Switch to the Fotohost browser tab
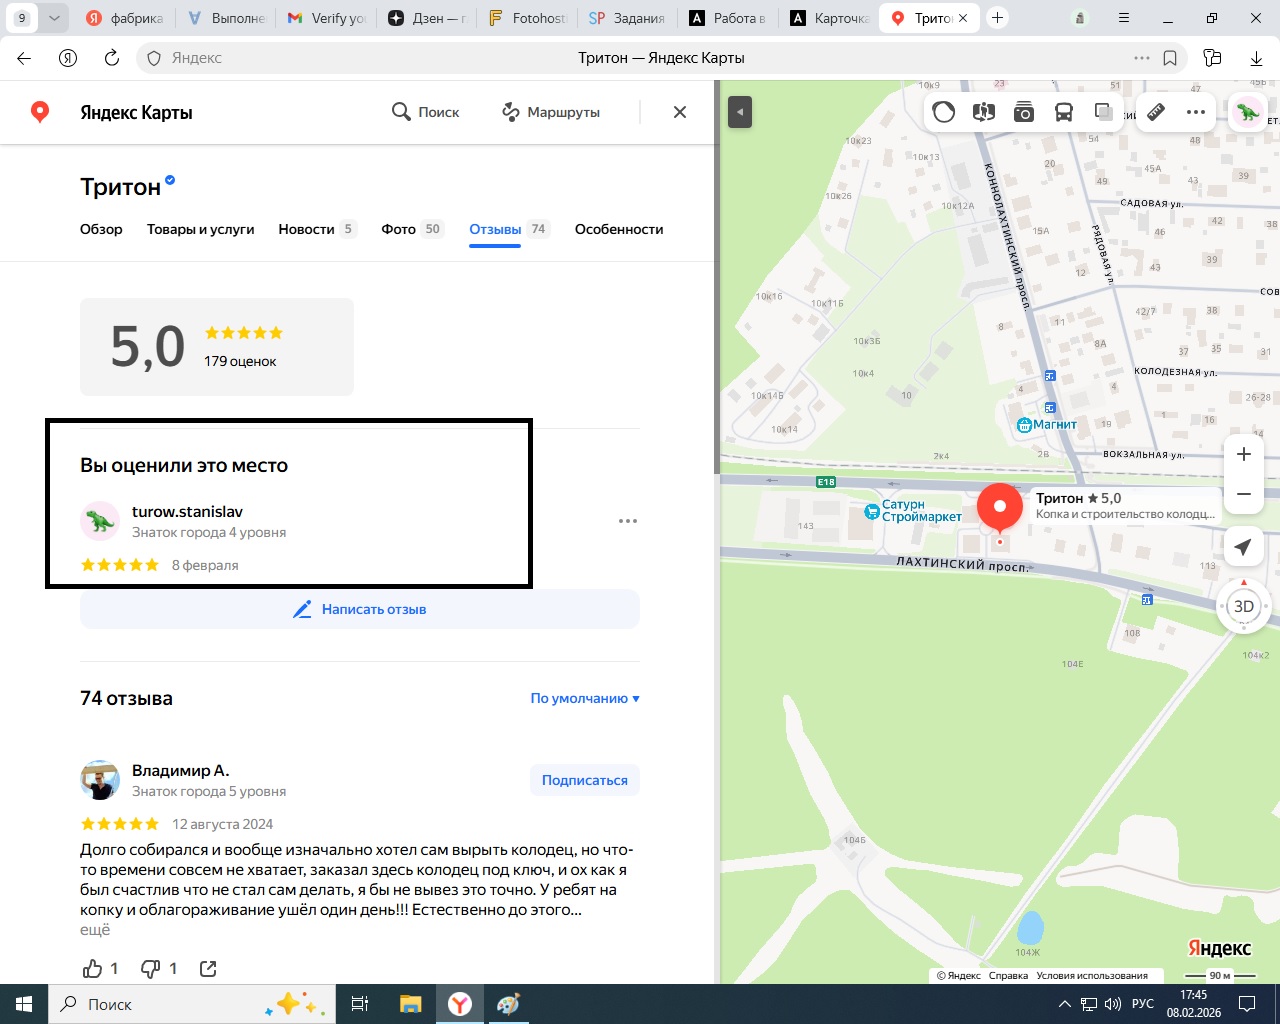This screenshot has height=1024, width=1280. 527,18
